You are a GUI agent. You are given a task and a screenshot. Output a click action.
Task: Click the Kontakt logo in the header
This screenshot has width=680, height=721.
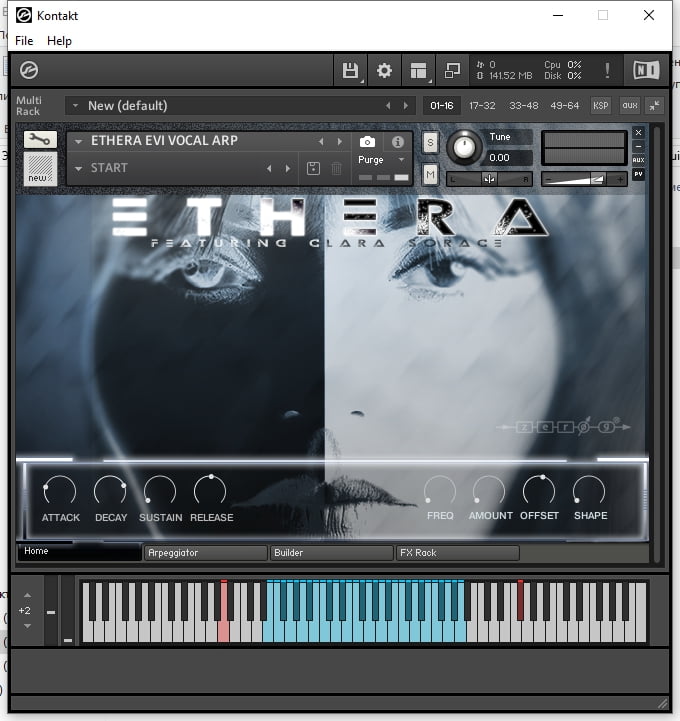tap(29, 70)
